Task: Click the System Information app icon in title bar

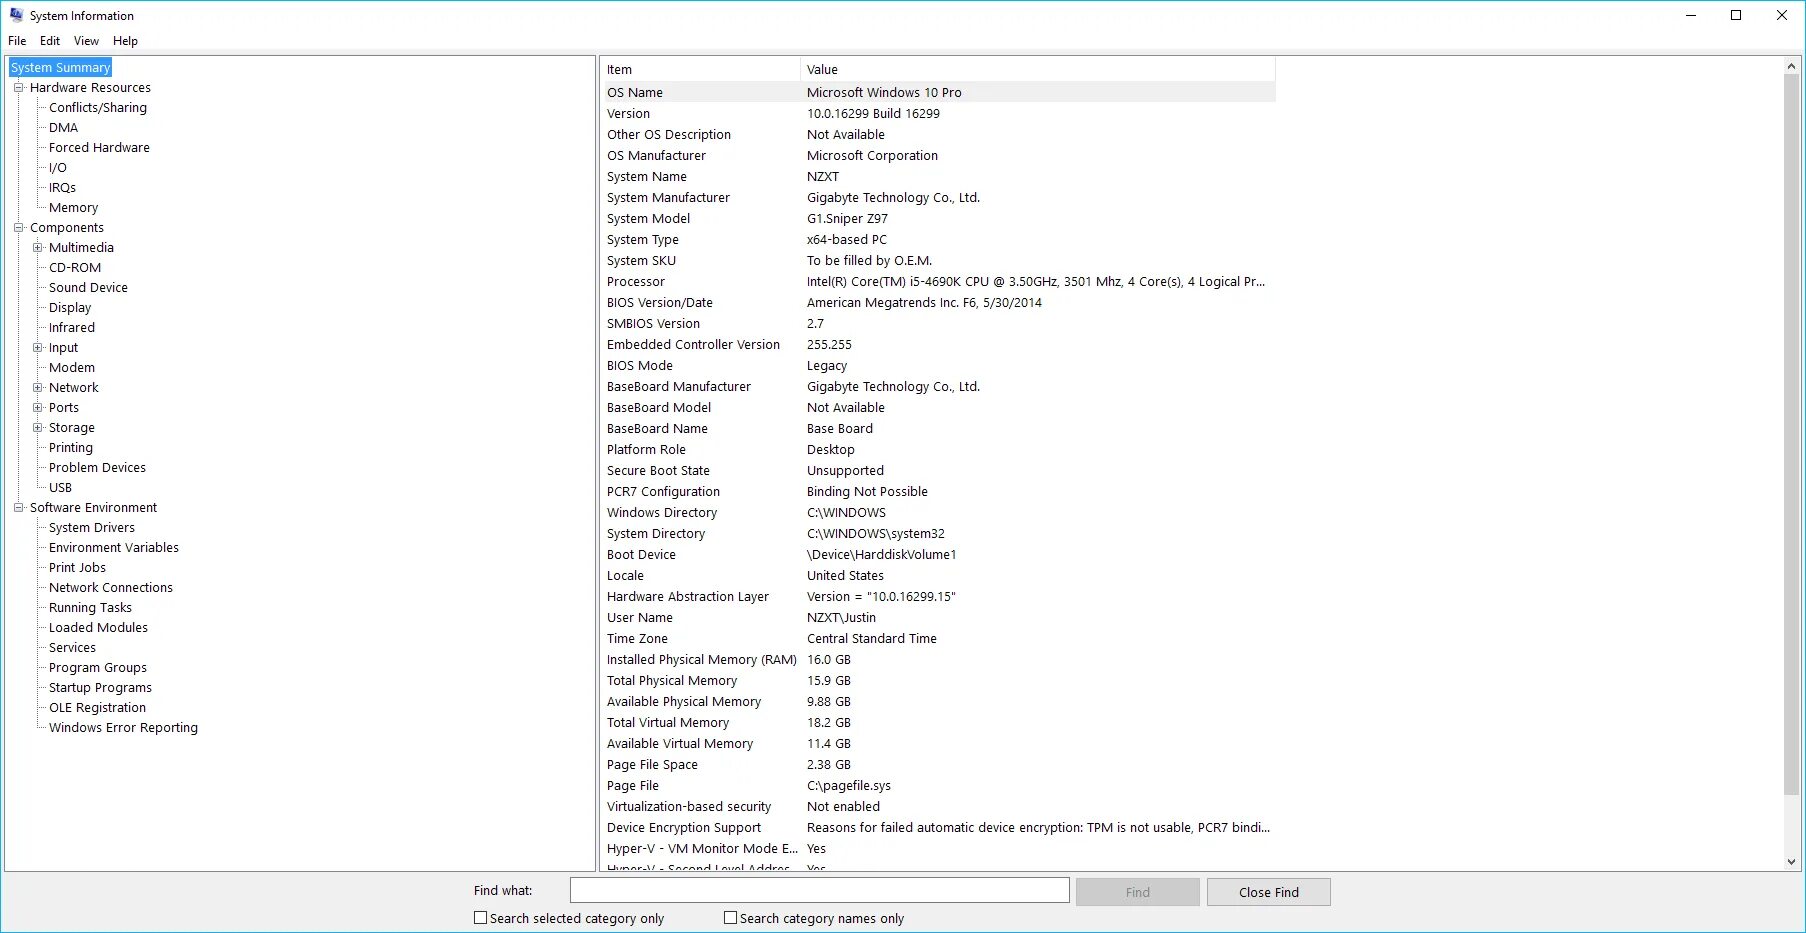Action: (x=16, y=15)
